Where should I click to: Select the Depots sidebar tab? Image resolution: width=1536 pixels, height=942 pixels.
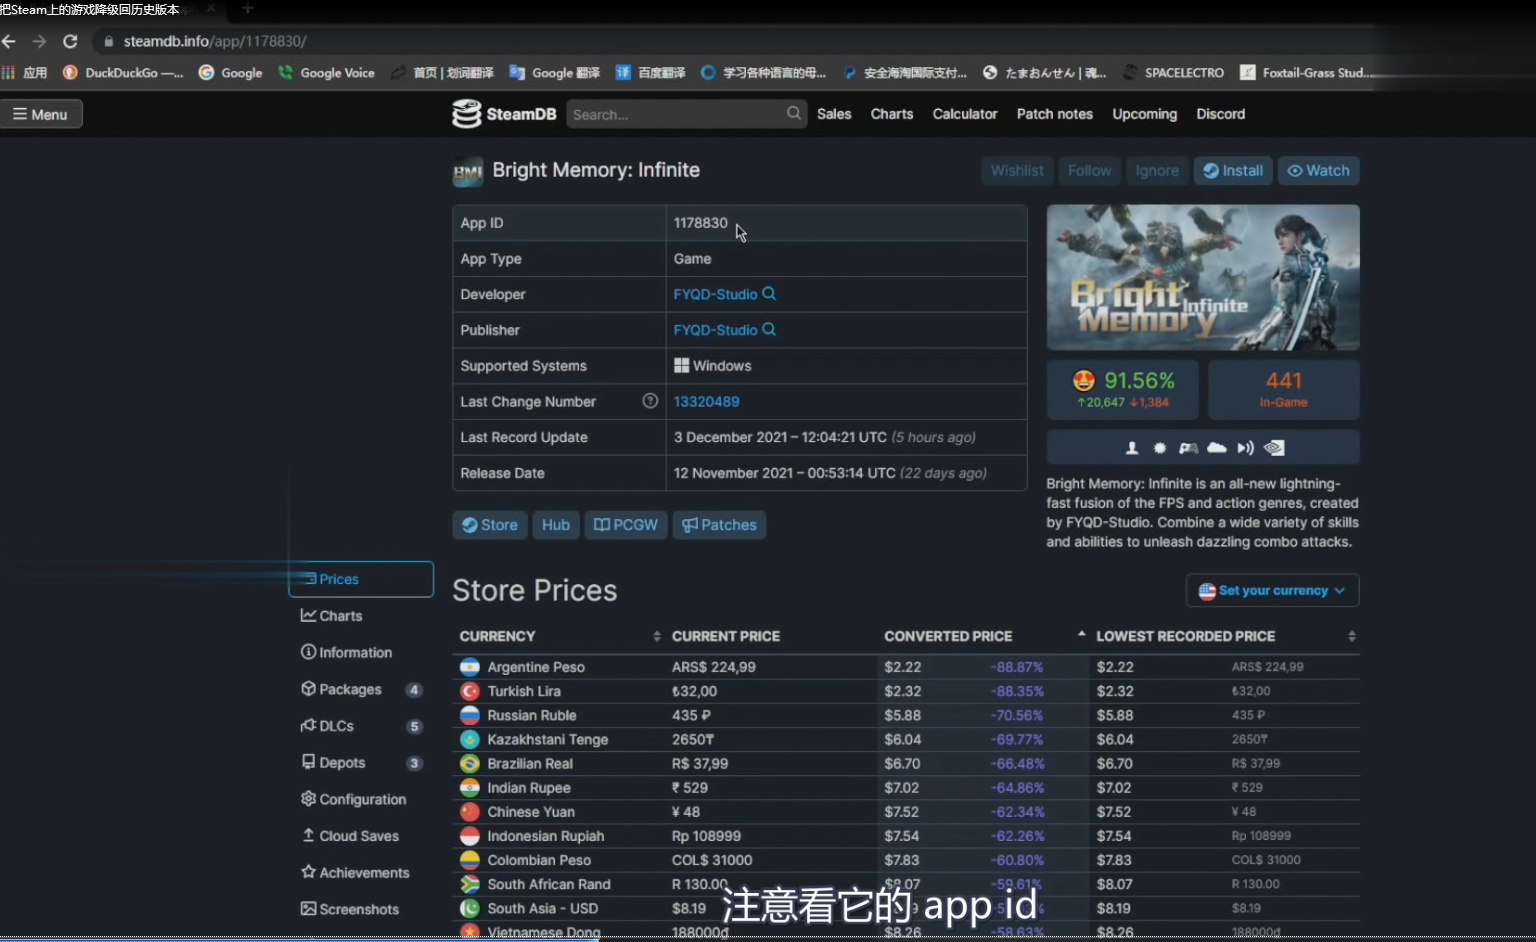pyautogui.click(x=361, y=762)
